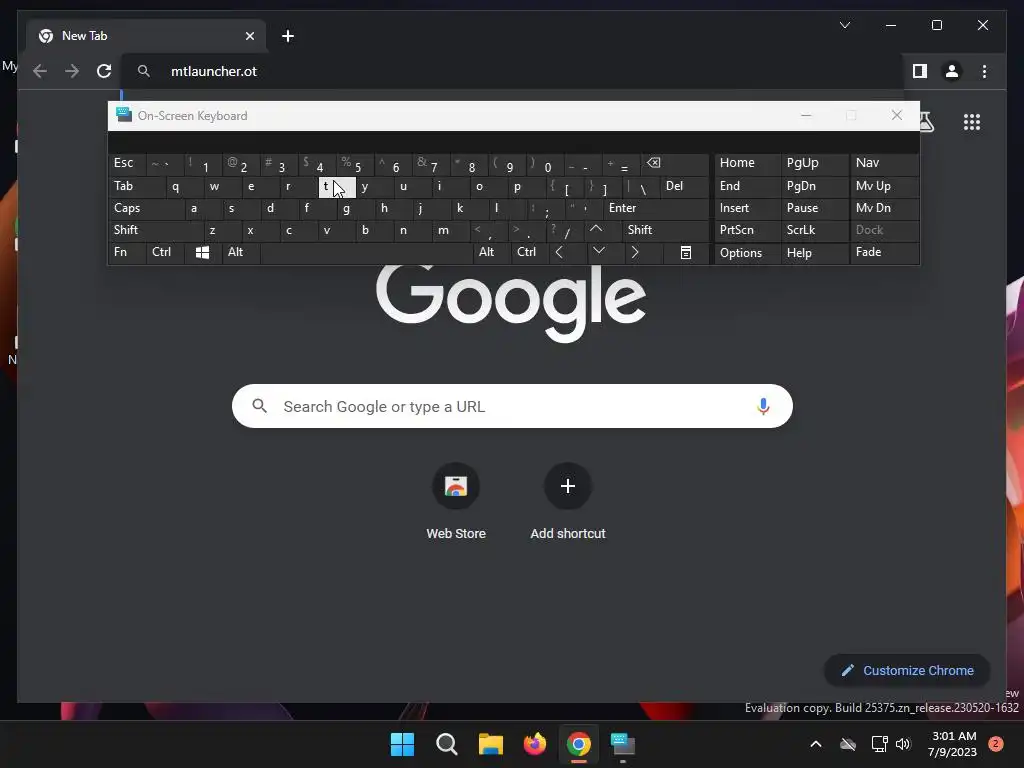
Task: Toggle Caps lock key on keyboard
Action: coord(146,208)
